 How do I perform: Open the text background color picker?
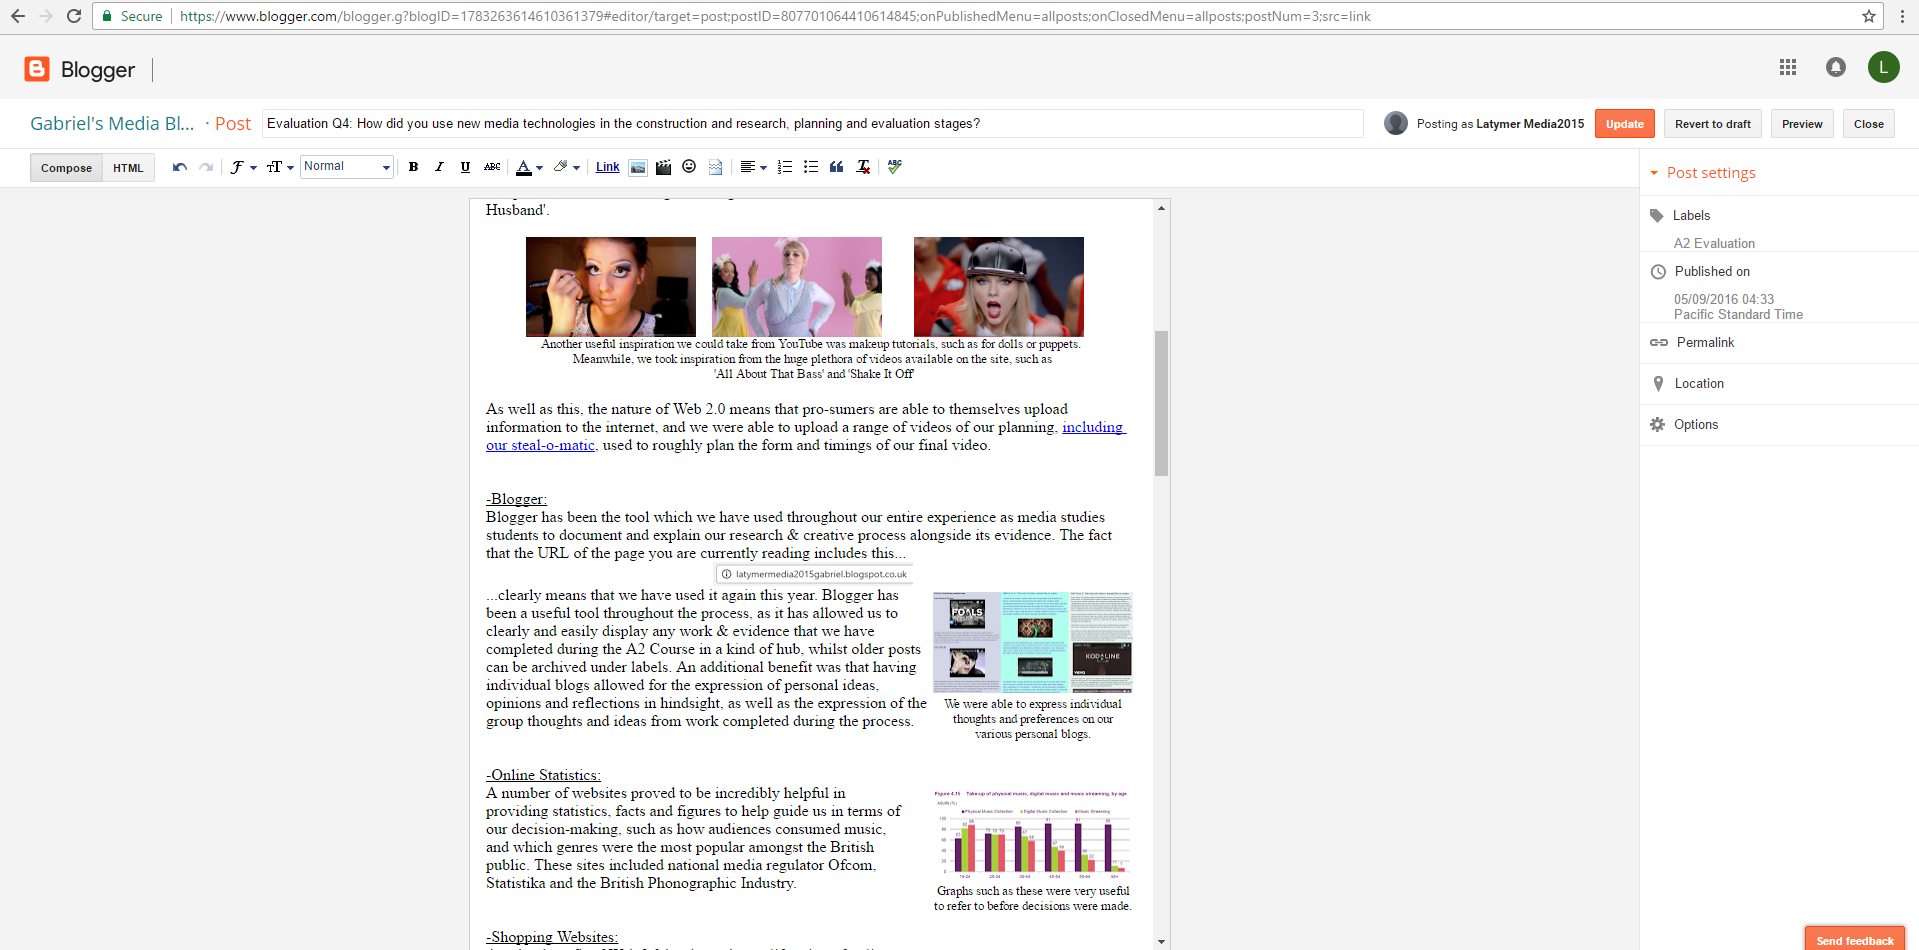566,167
